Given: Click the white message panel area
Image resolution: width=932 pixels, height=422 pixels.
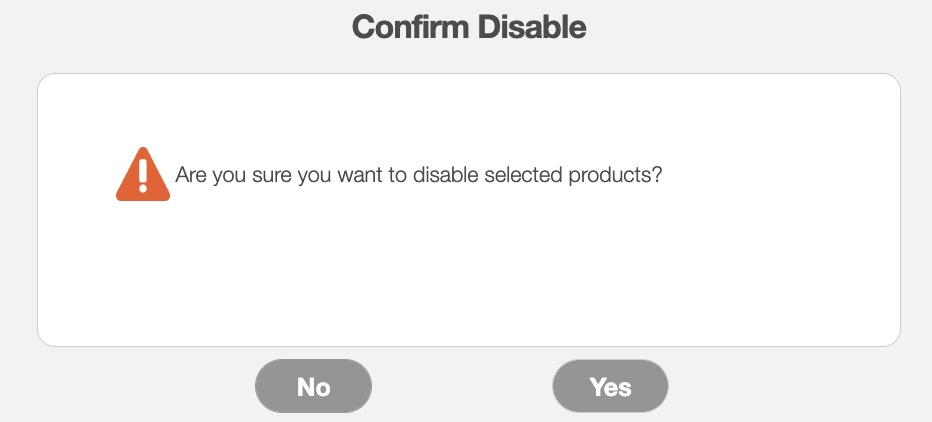Looking at the screenshot, I should [x=468, y=270].
